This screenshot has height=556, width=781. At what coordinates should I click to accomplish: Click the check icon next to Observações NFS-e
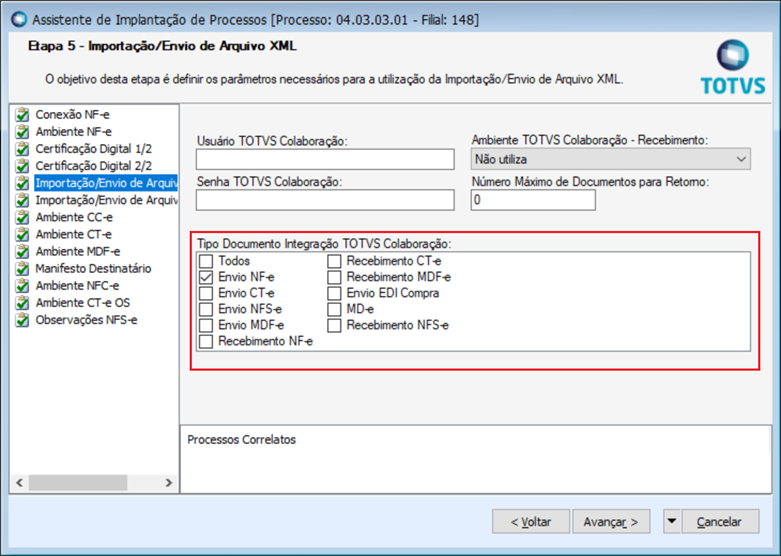pyautogui.click(x=23, y=320)
